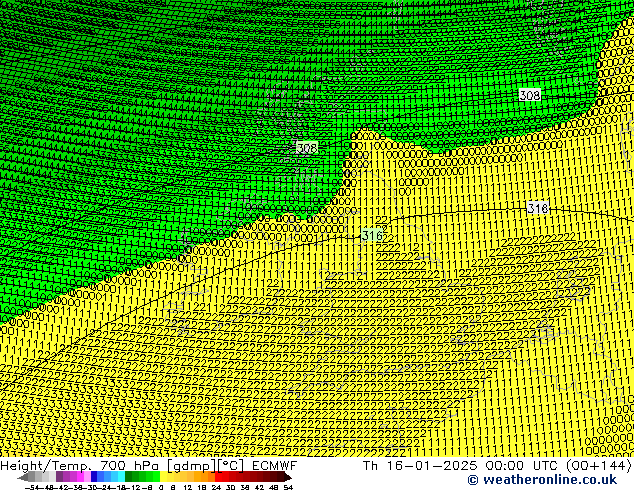Click the 308 contour label at upper right
Image resolution: width=634 pixels, height=490 pixels.
click(x=530, y=95)
